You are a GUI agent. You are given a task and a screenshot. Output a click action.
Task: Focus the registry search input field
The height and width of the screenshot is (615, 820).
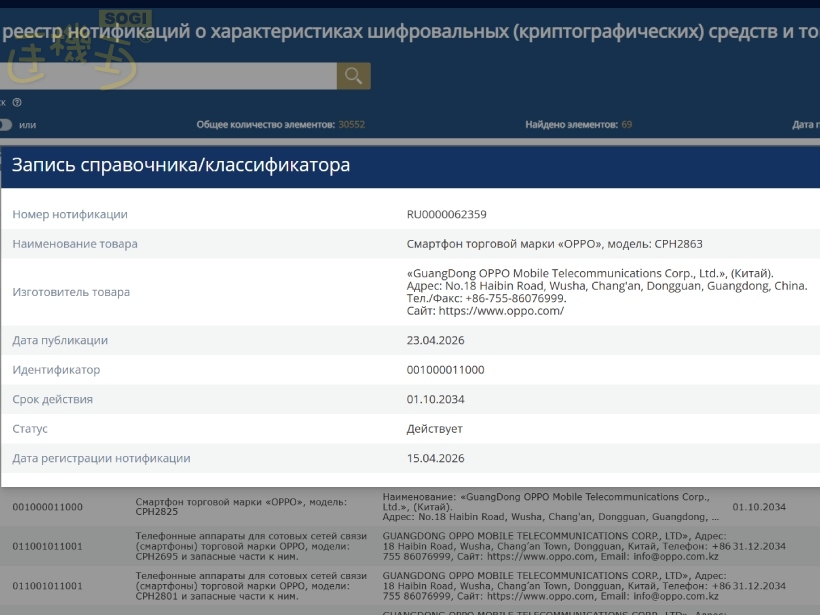[x=168, y=76]
